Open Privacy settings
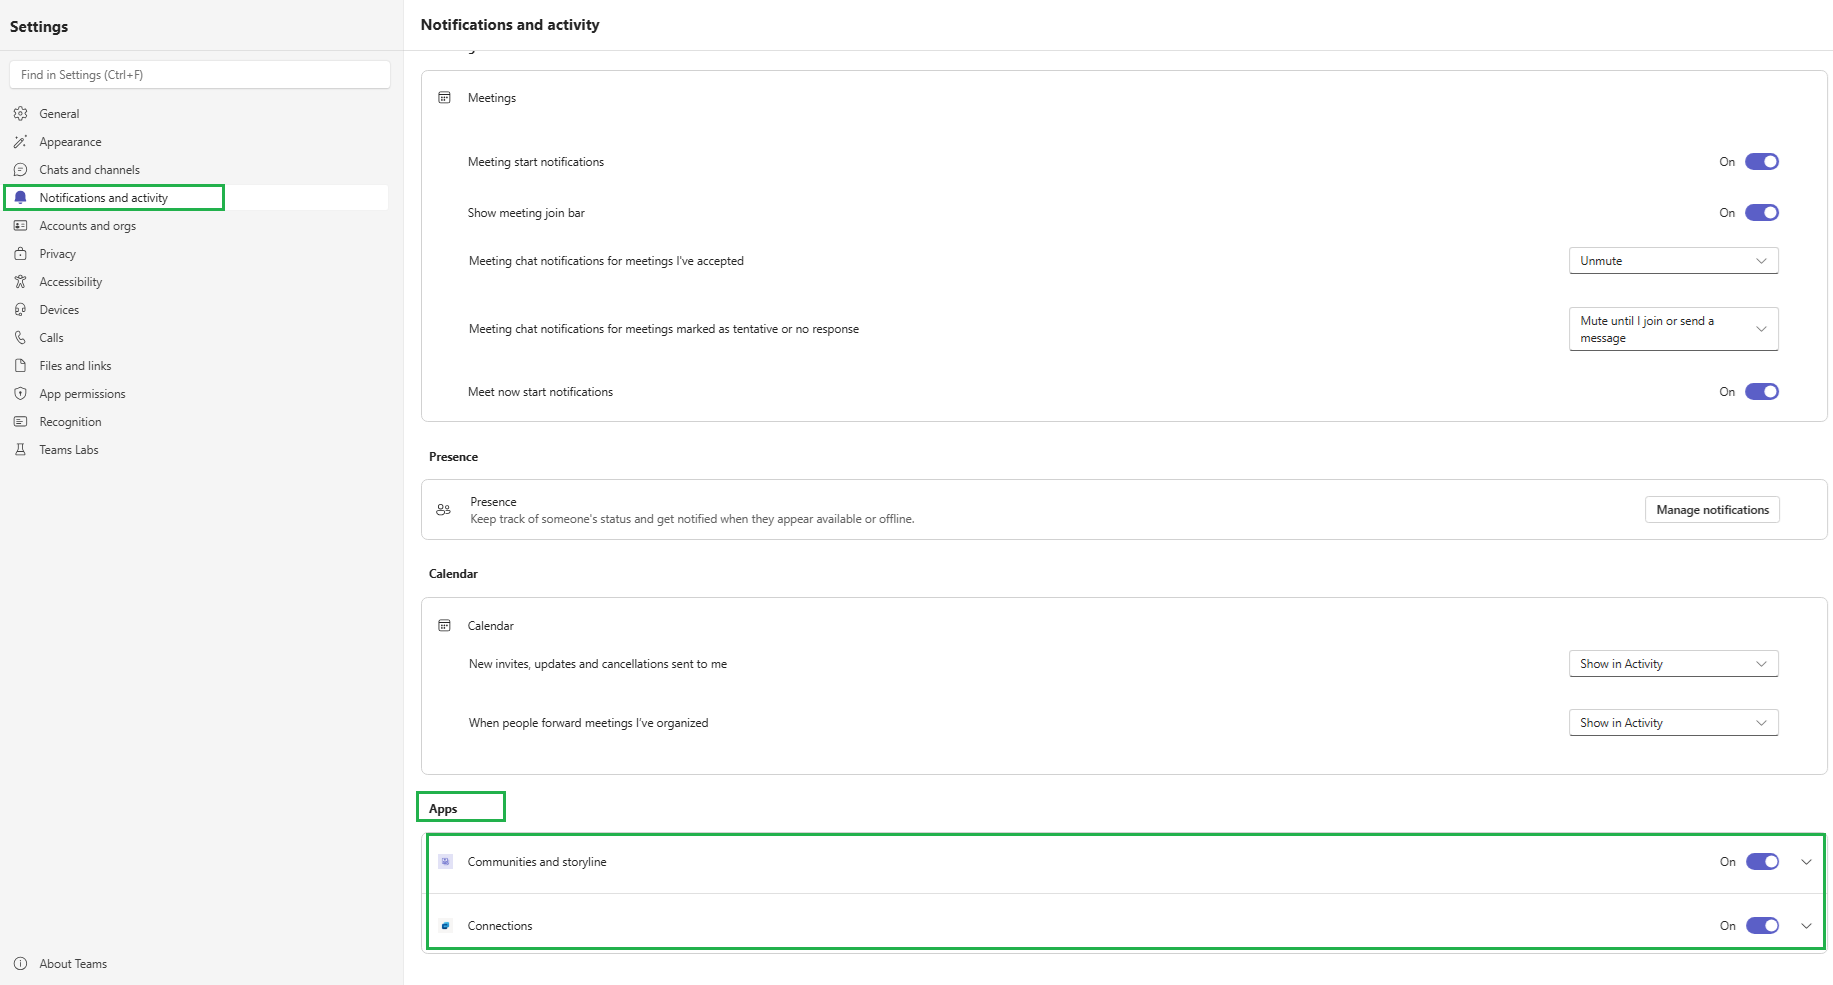This screenshot has height=985, width=1833. coord(199,254)
